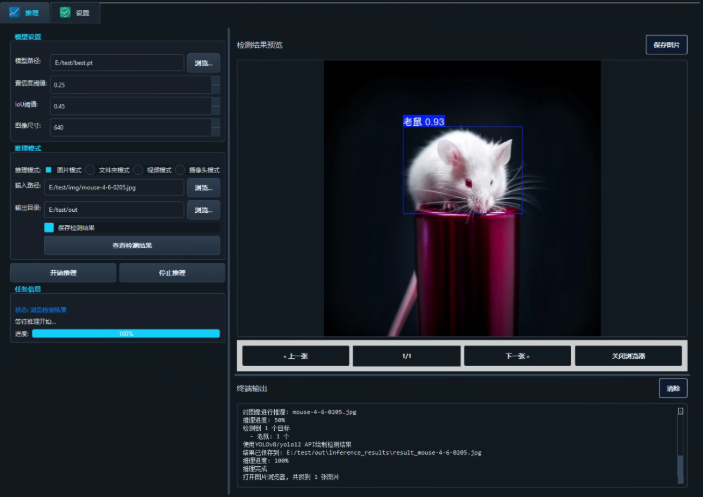
Task: Click the stepper arrows of the 0.45 IoU field
Action: coord(216,106)
